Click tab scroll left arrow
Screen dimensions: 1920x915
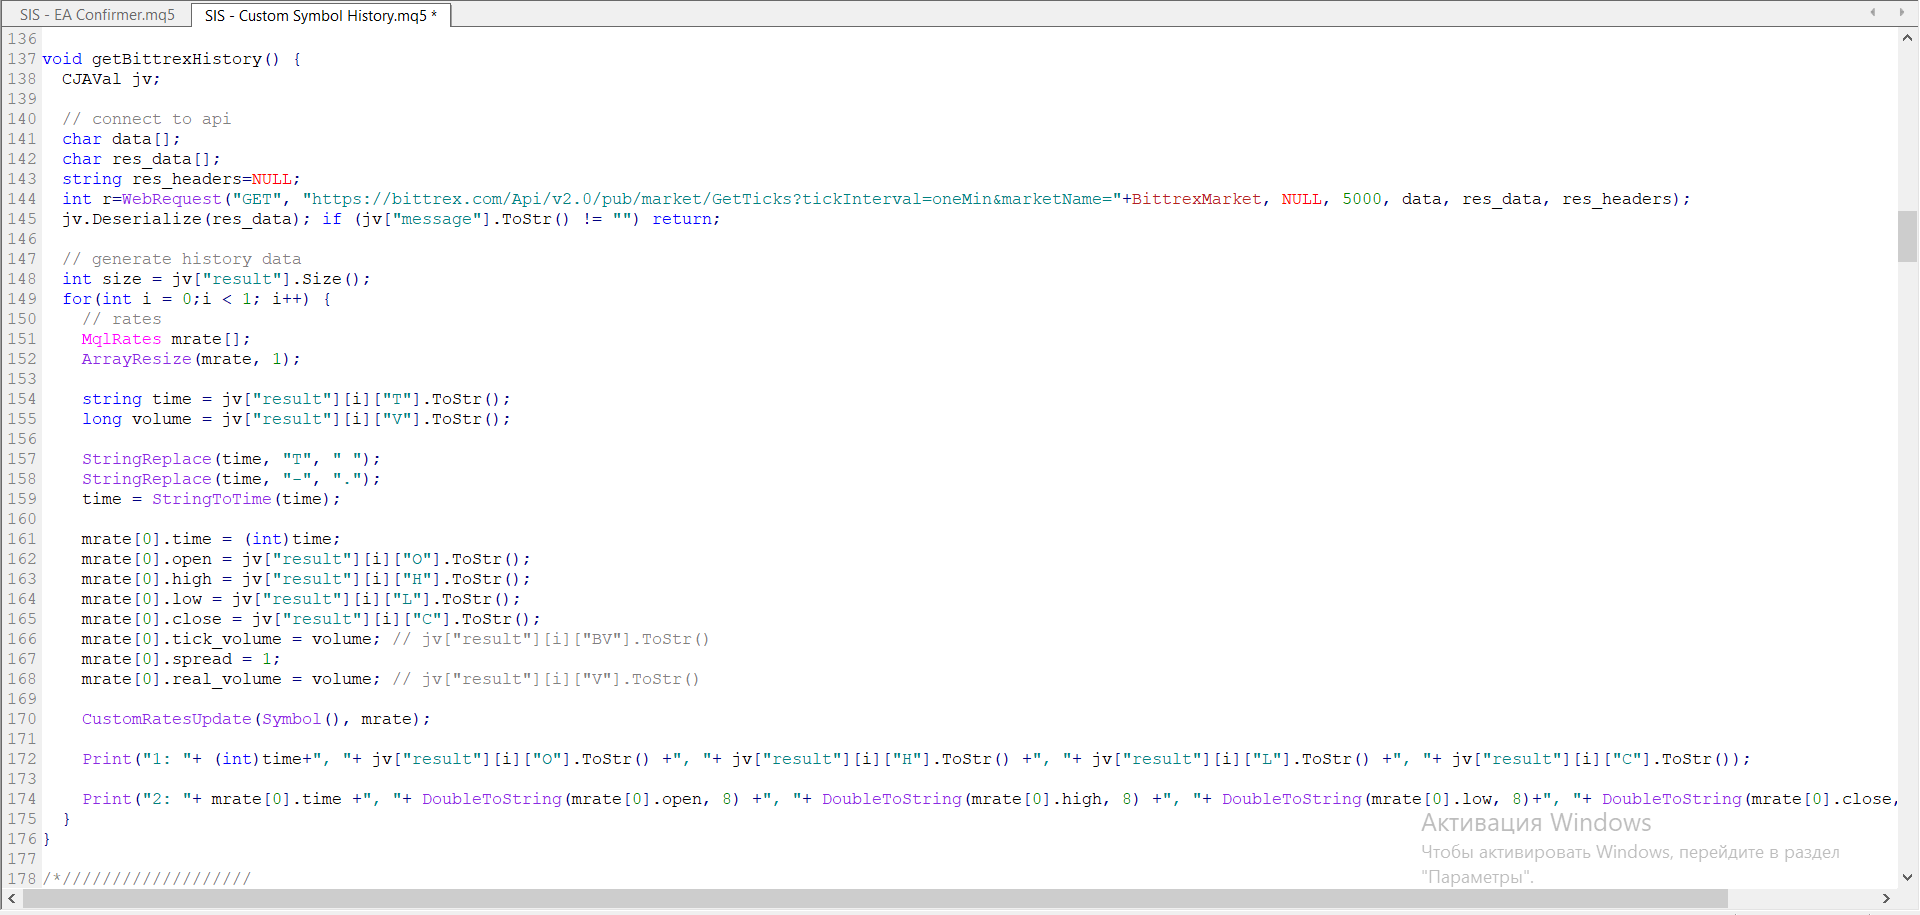(x=1872, y=13)
